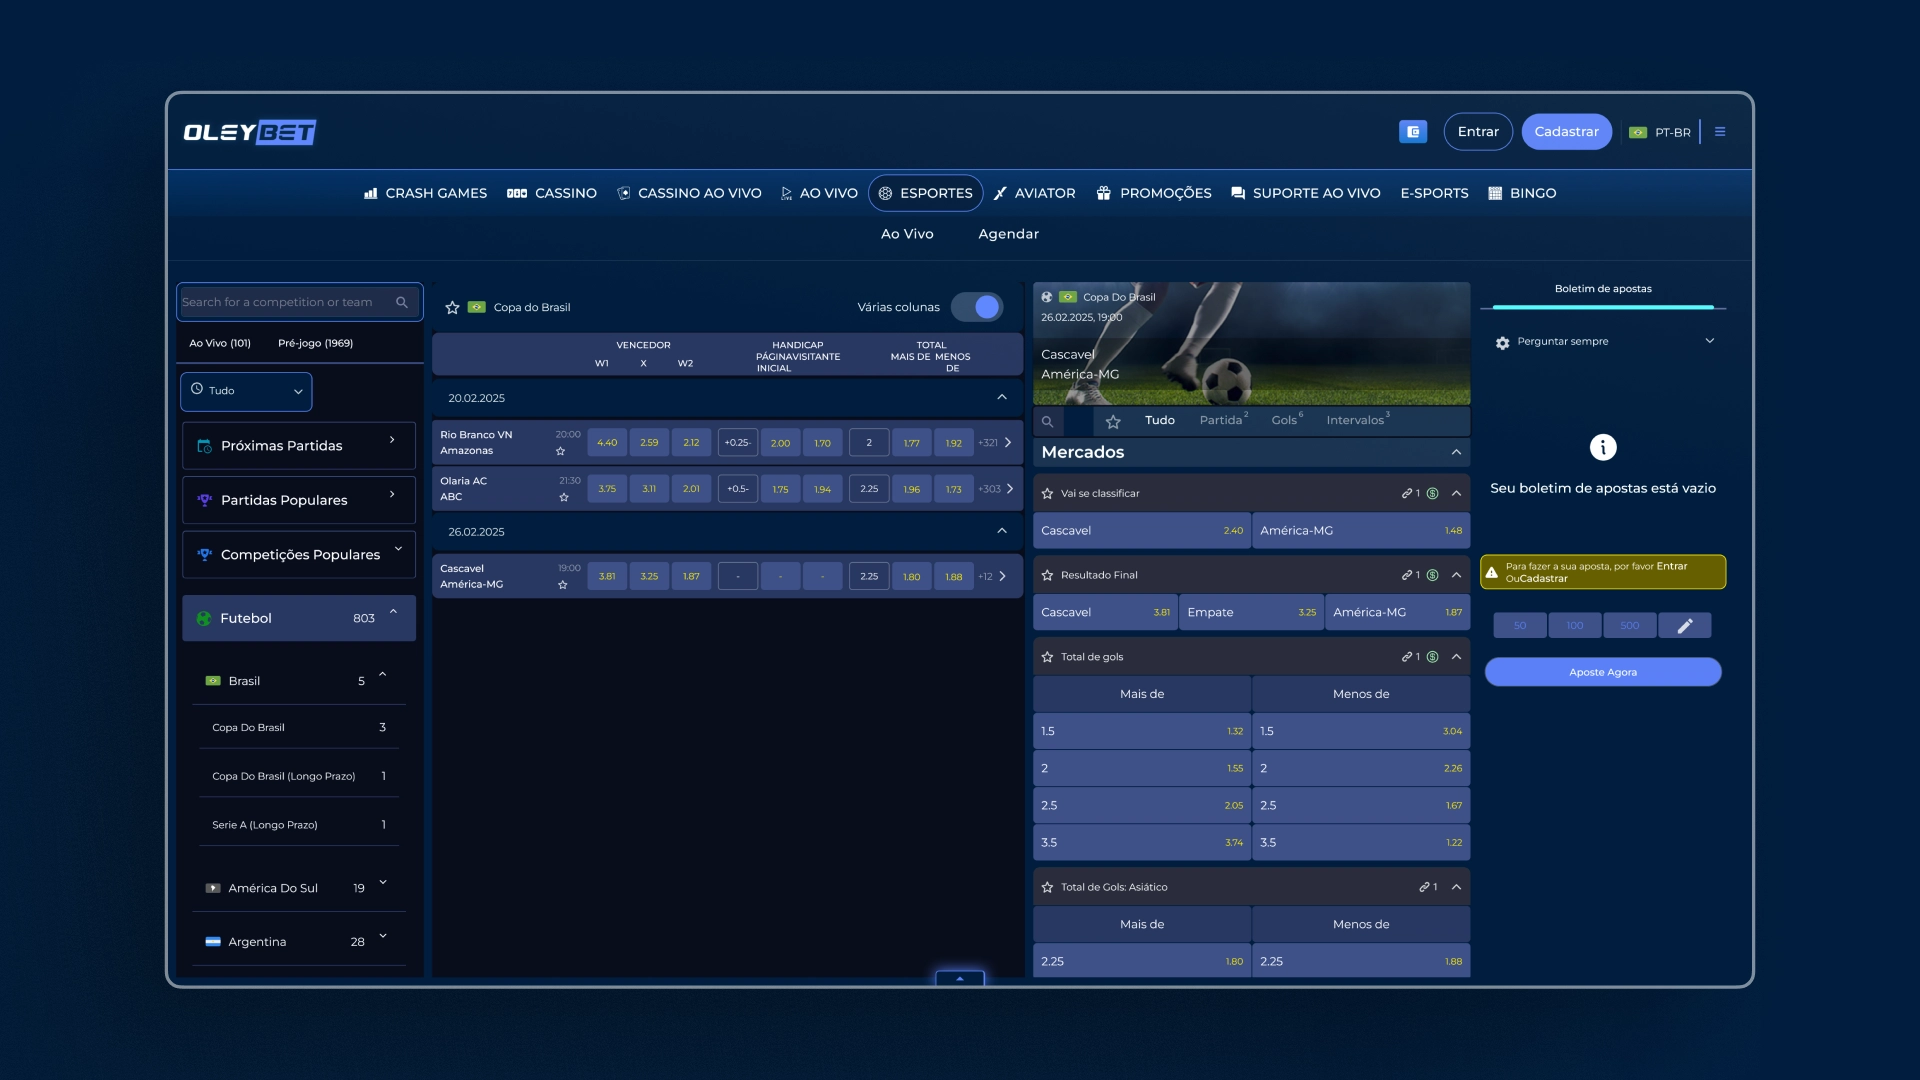Click the competition search input field
The image size is (1920, 1080).
(x=299, y=302)
